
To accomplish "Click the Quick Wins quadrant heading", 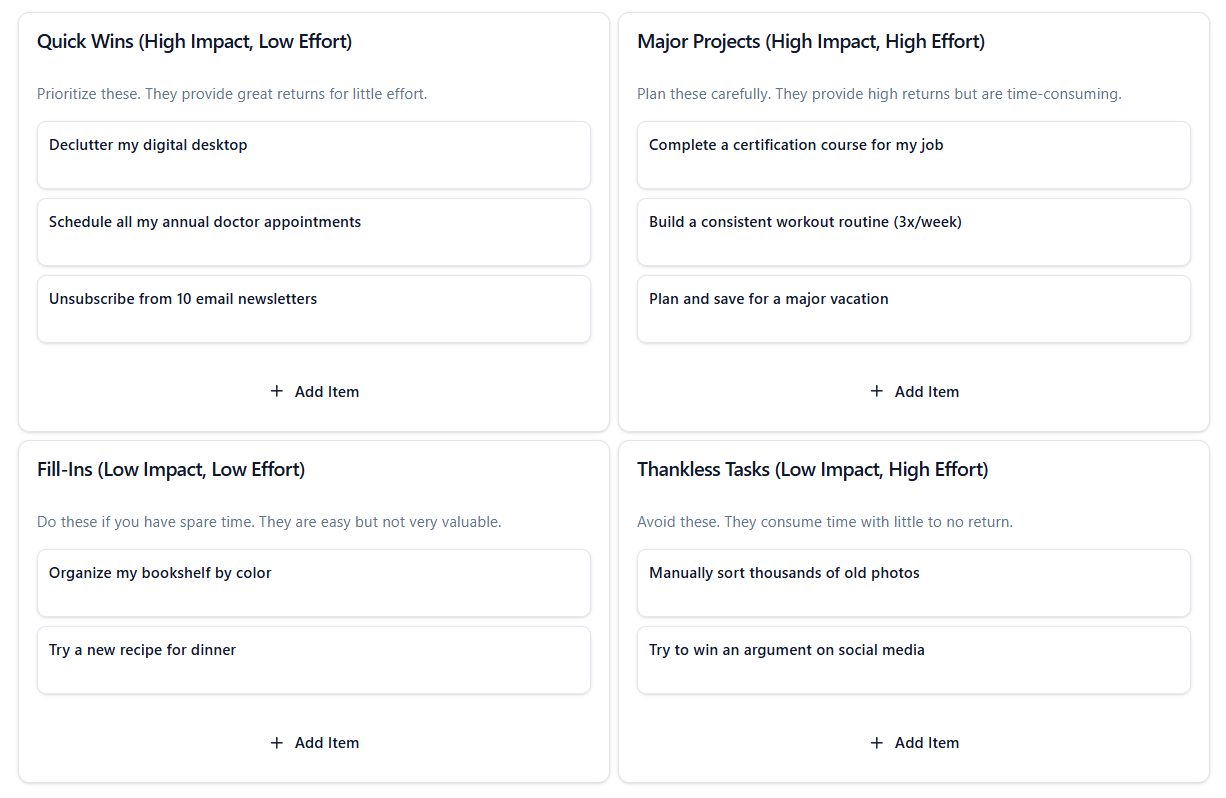I will (194, 42).
